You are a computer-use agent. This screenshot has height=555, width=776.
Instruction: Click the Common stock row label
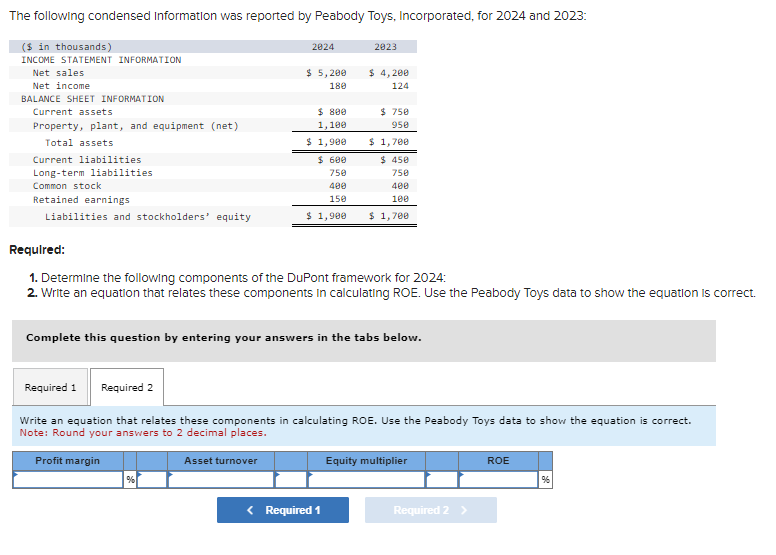point(67,186)
